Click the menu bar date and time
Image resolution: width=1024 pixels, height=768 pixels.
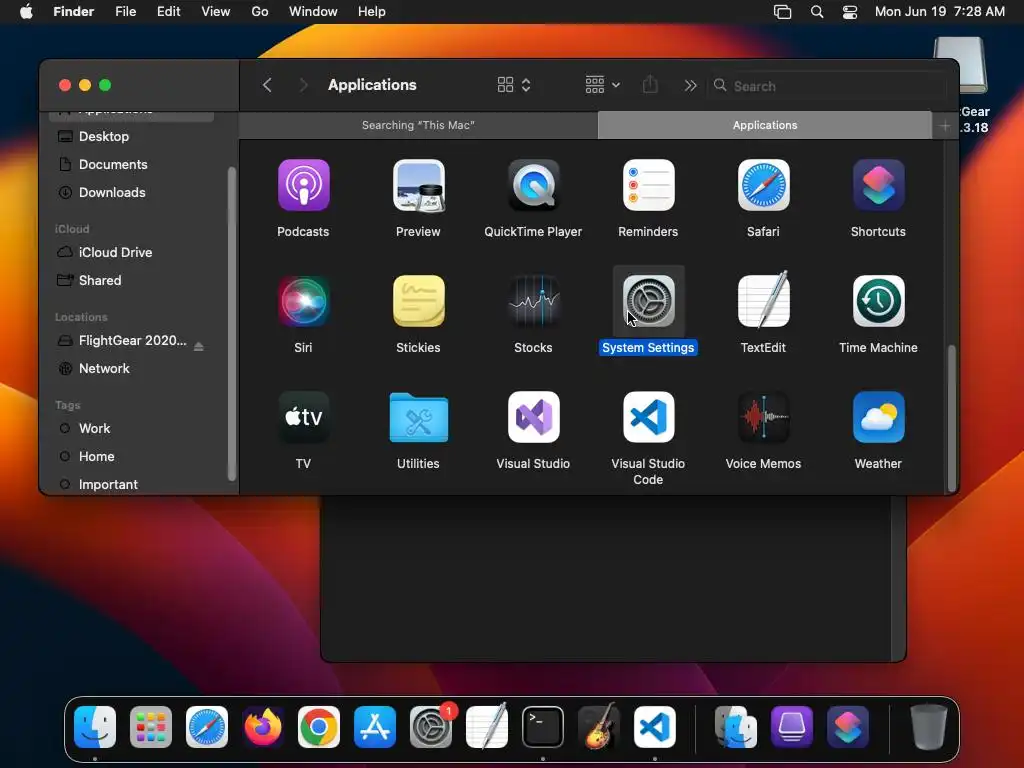[939, 12]
